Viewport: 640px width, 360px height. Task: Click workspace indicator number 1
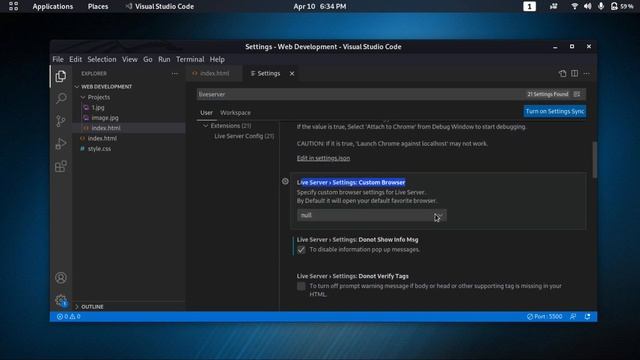529,6
